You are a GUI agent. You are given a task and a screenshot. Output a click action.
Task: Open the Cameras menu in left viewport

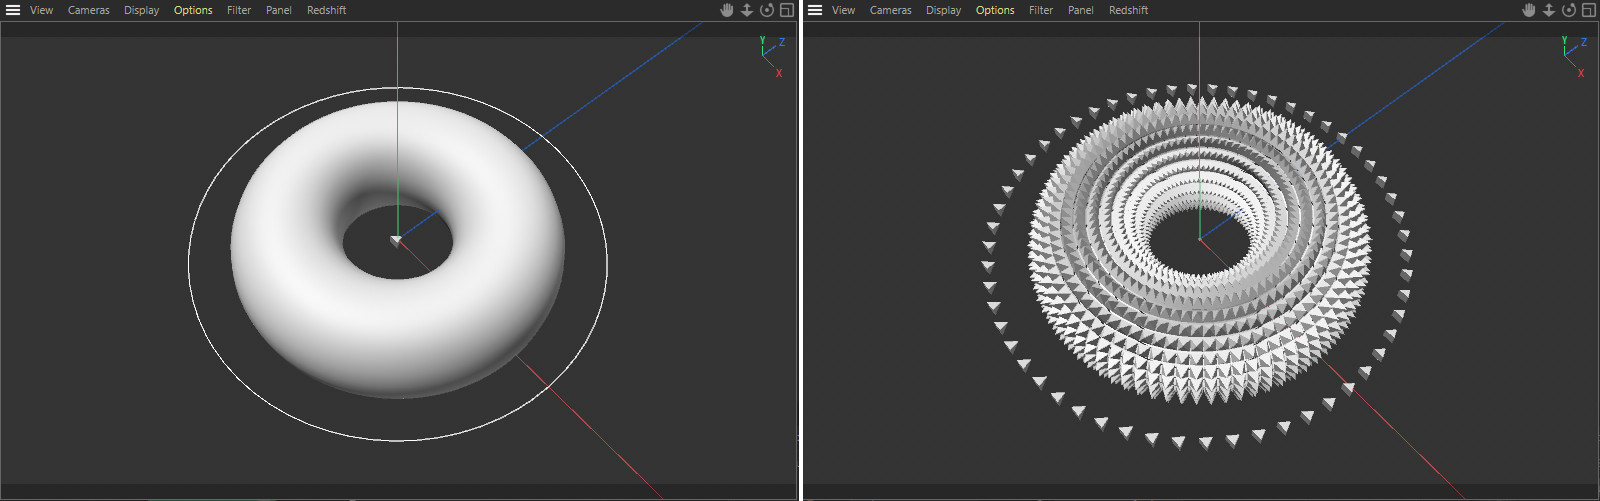point(89,10)
